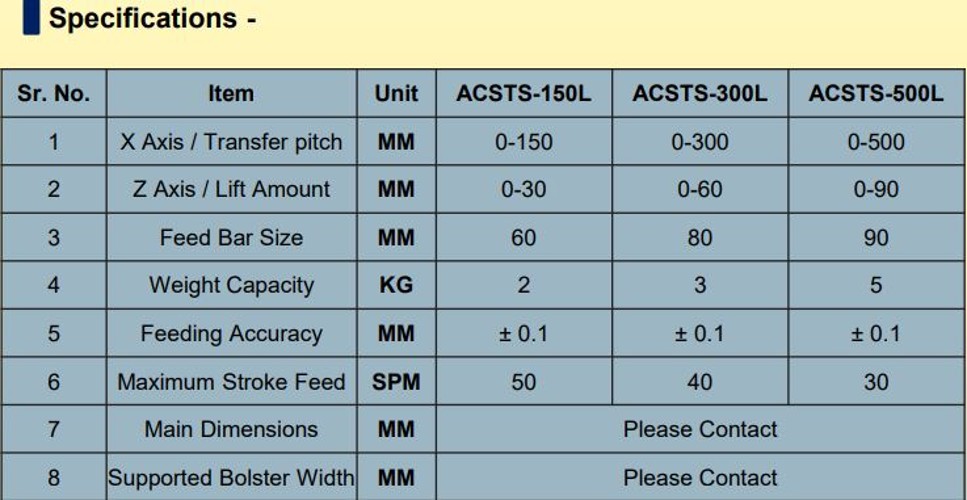Screen dimensions: 967x500
Task: Select the ACSTS-300L column header
Action: (700, 94)
